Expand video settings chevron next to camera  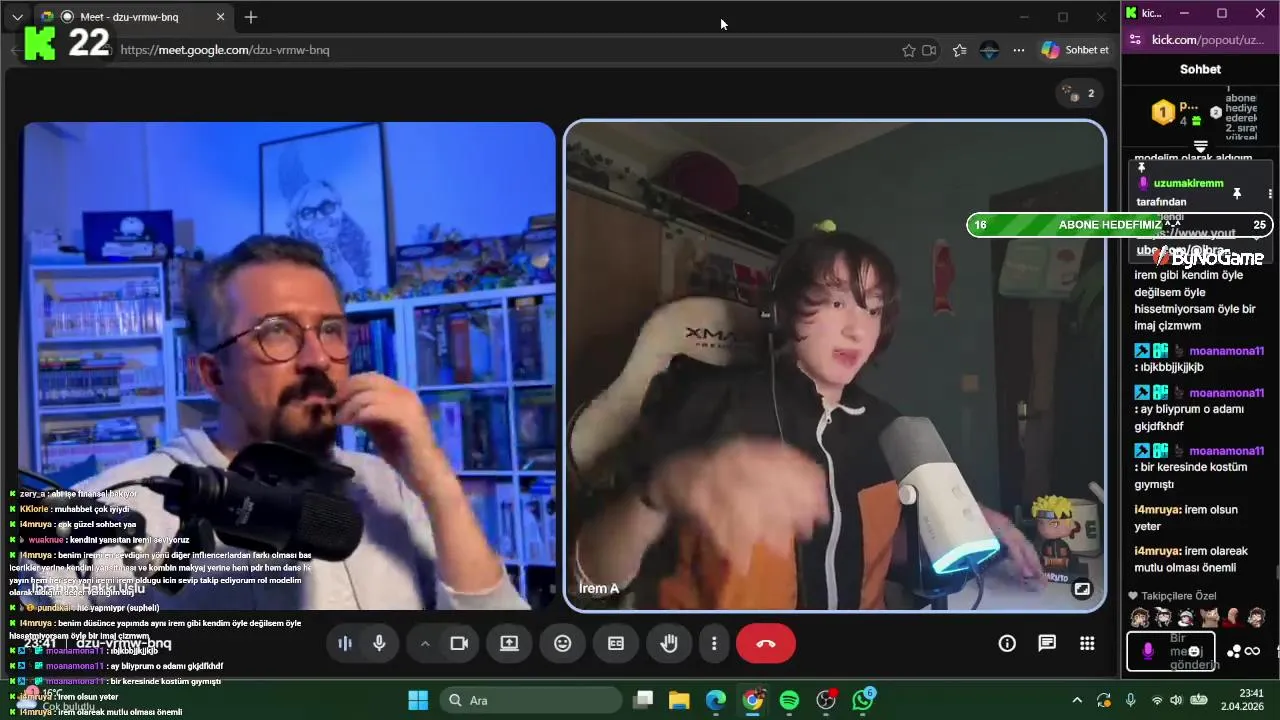[425, 644]
